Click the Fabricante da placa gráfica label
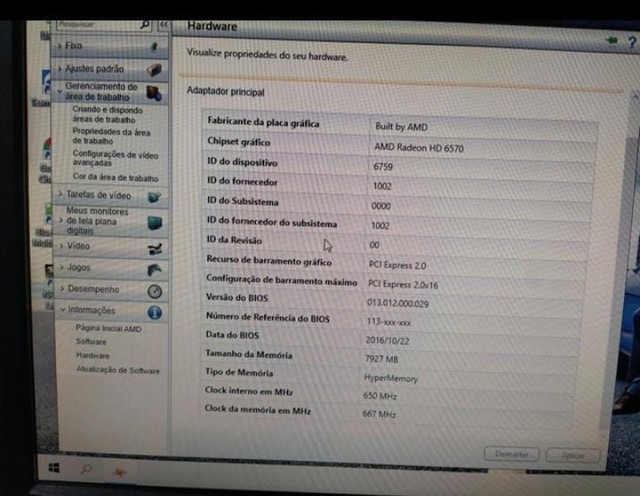 (263, 122)
